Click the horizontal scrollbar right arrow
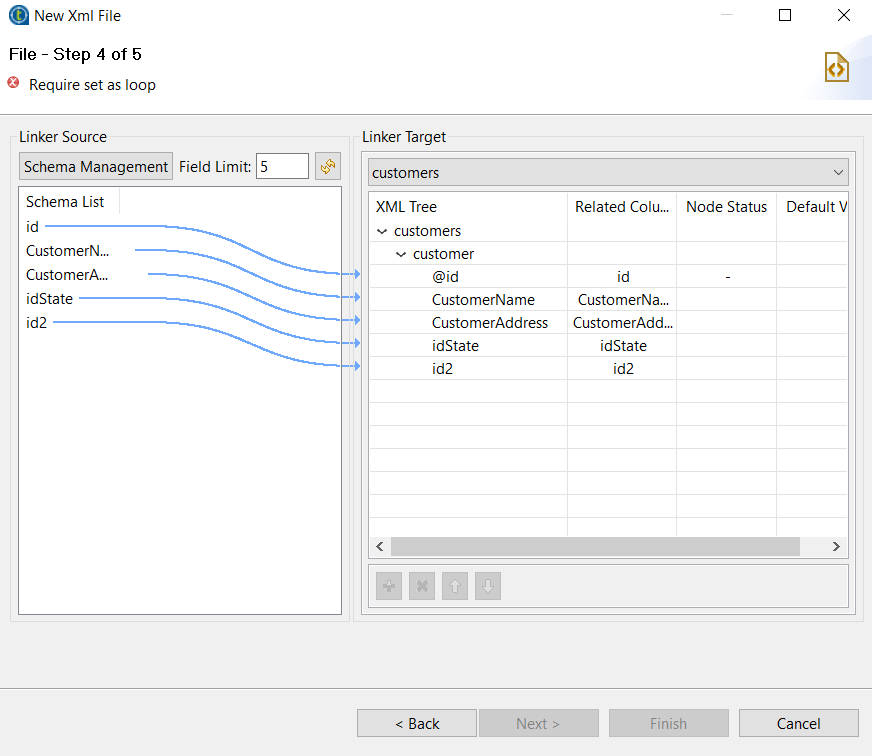 point(836,547)
